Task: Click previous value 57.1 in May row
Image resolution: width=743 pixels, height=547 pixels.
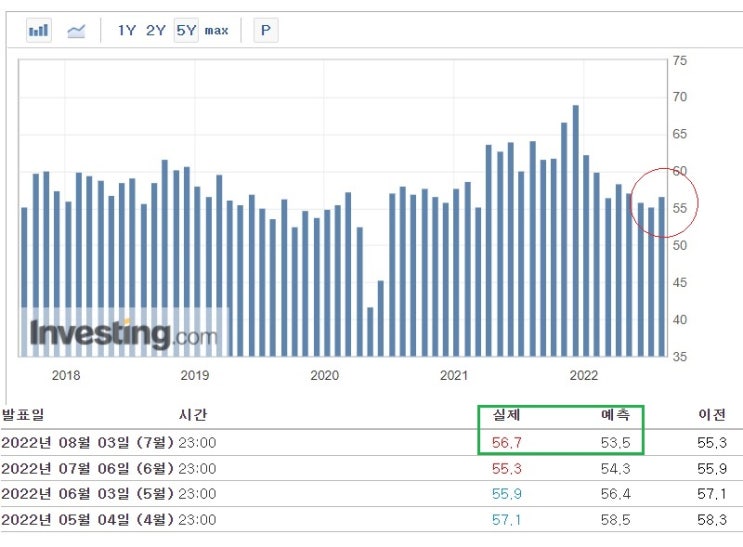Action: [712, 494]
